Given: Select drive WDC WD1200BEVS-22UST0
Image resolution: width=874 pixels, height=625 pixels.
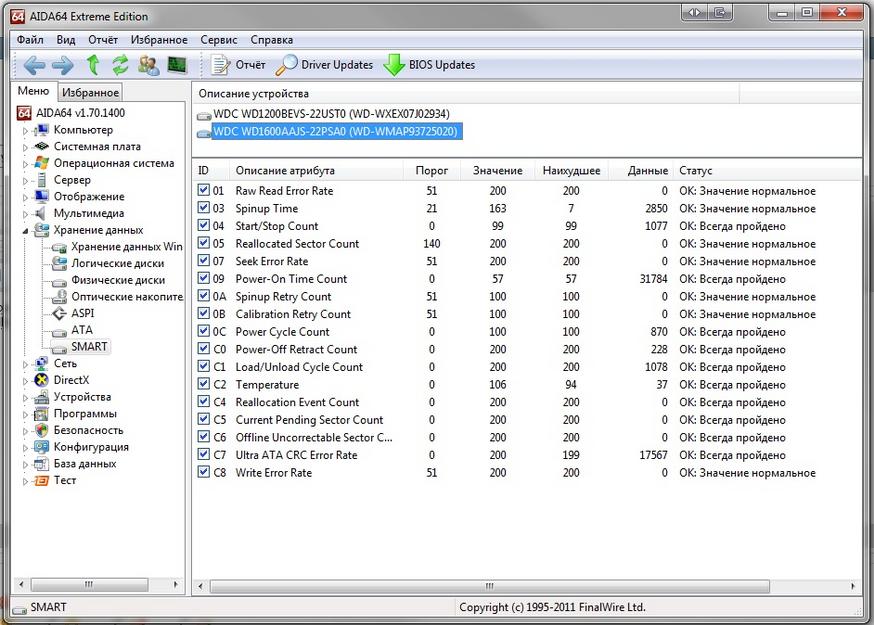Looking at the screenshot, I should pos(331,114).
